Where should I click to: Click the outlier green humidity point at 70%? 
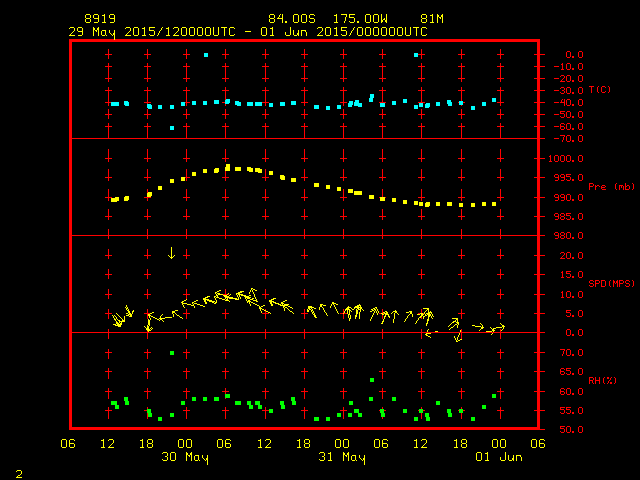tap(172, 353)
